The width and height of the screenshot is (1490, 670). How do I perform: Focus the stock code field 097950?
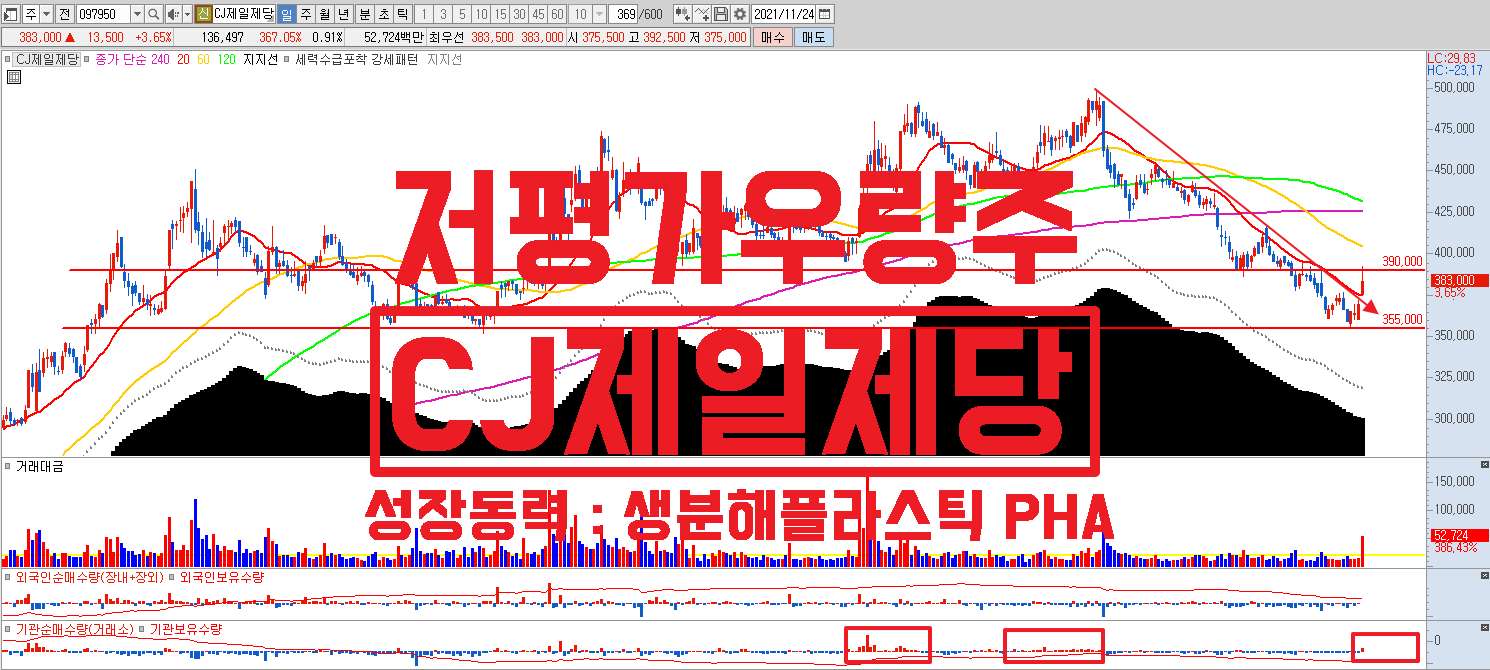click(102, 14)
